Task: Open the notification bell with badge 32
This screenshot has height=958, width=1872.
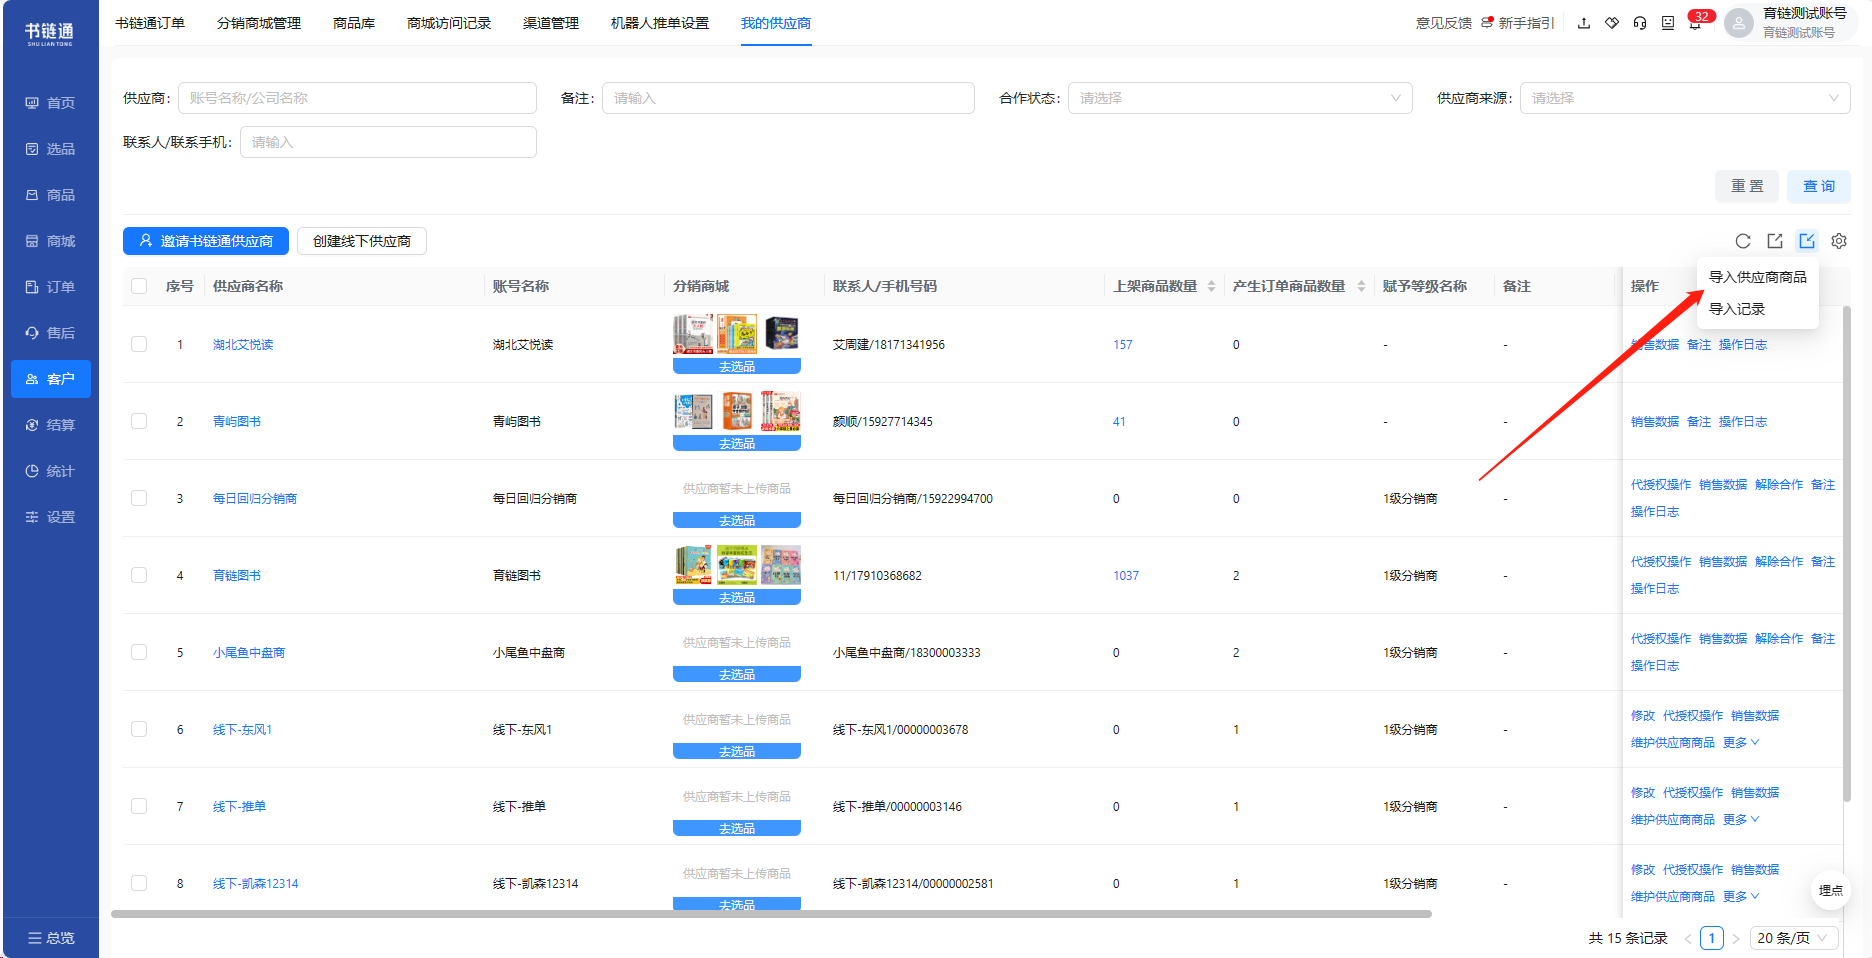Action: pos(1696,23)
